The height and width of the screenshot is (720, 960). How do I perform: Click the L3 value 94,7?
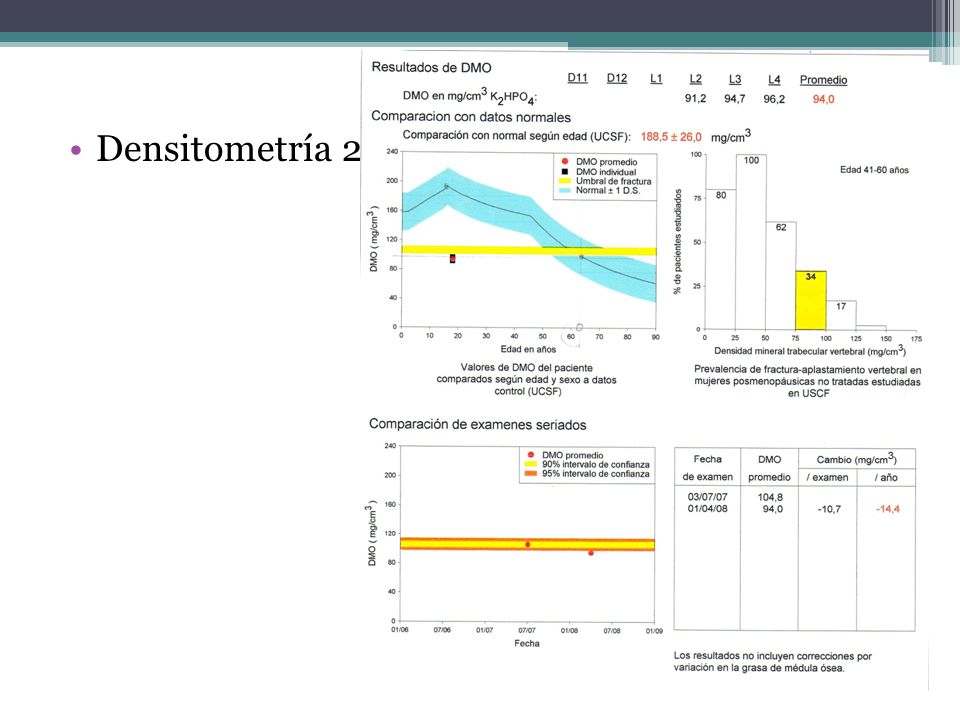tap(735, 99)
